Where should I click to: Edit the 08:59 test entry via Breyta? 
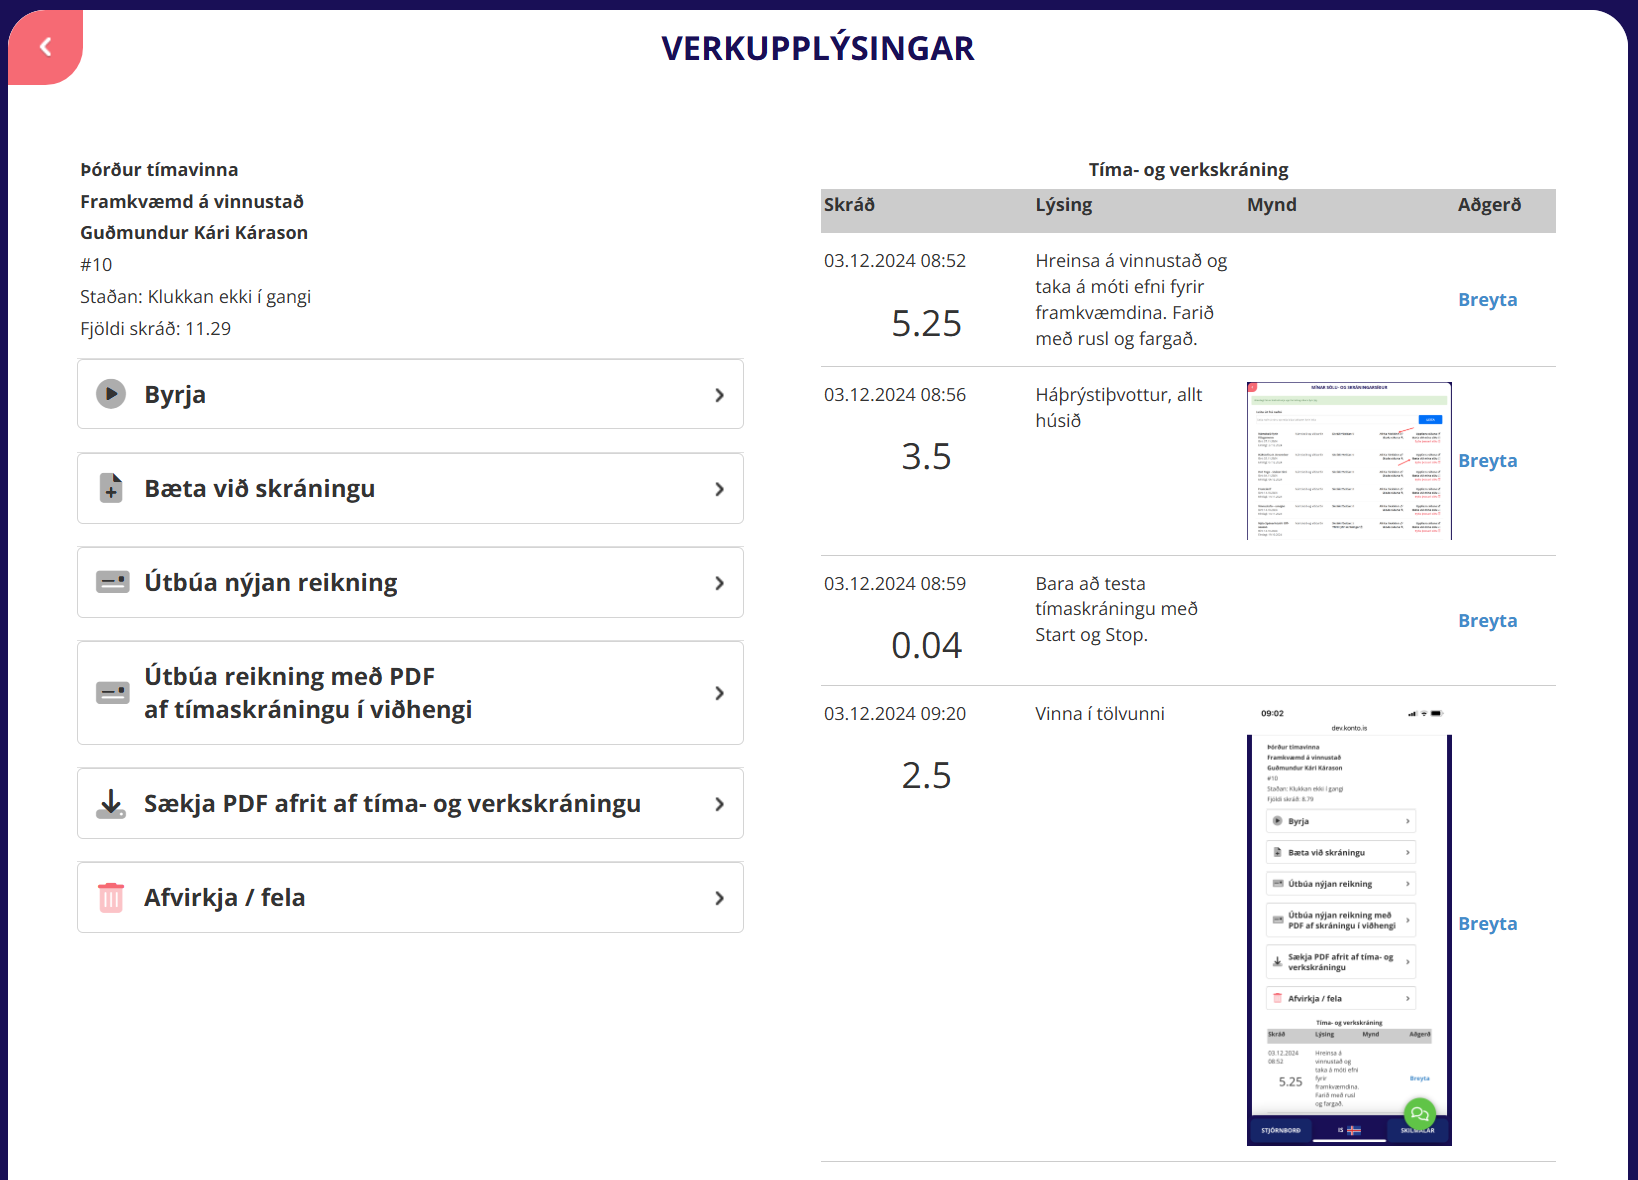click(x=1487, y=621)
